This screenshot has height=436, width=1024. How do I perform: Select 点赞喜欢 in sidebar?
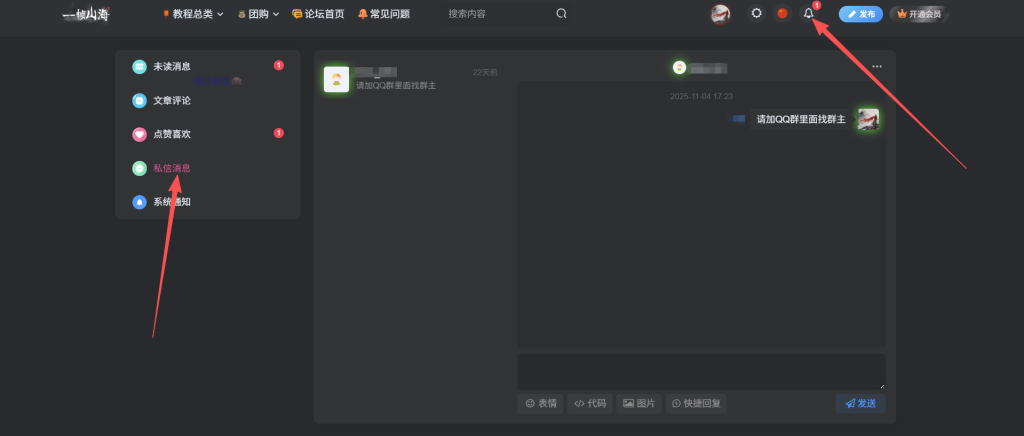tap(208, 134)
